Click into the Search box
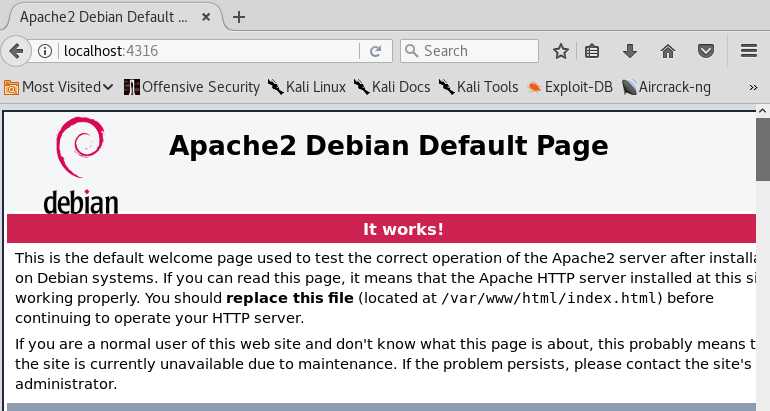 tap(469, 51)
